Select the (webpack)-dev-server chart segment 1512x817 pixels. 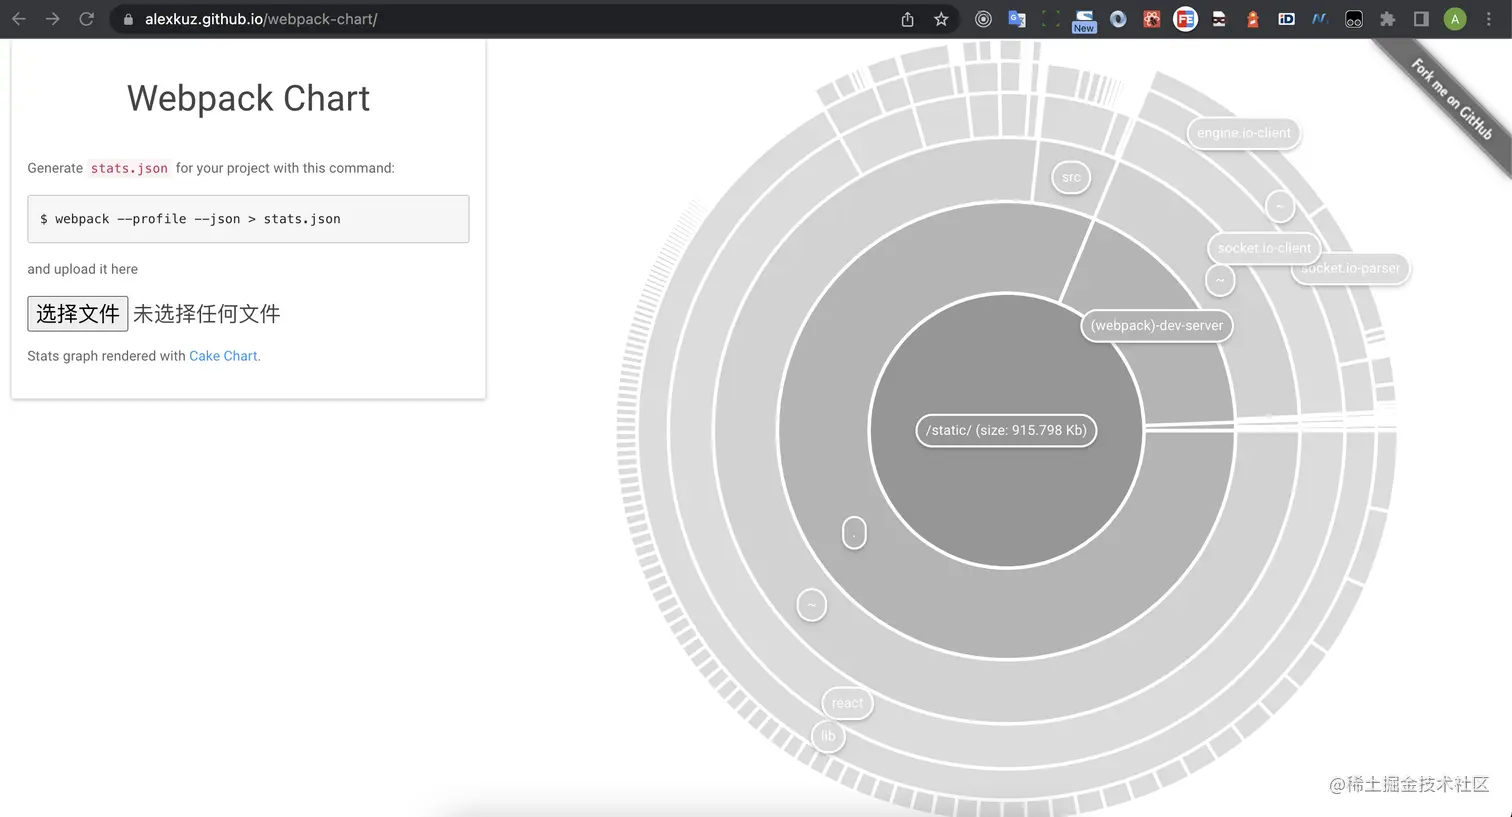(1157, 326)
